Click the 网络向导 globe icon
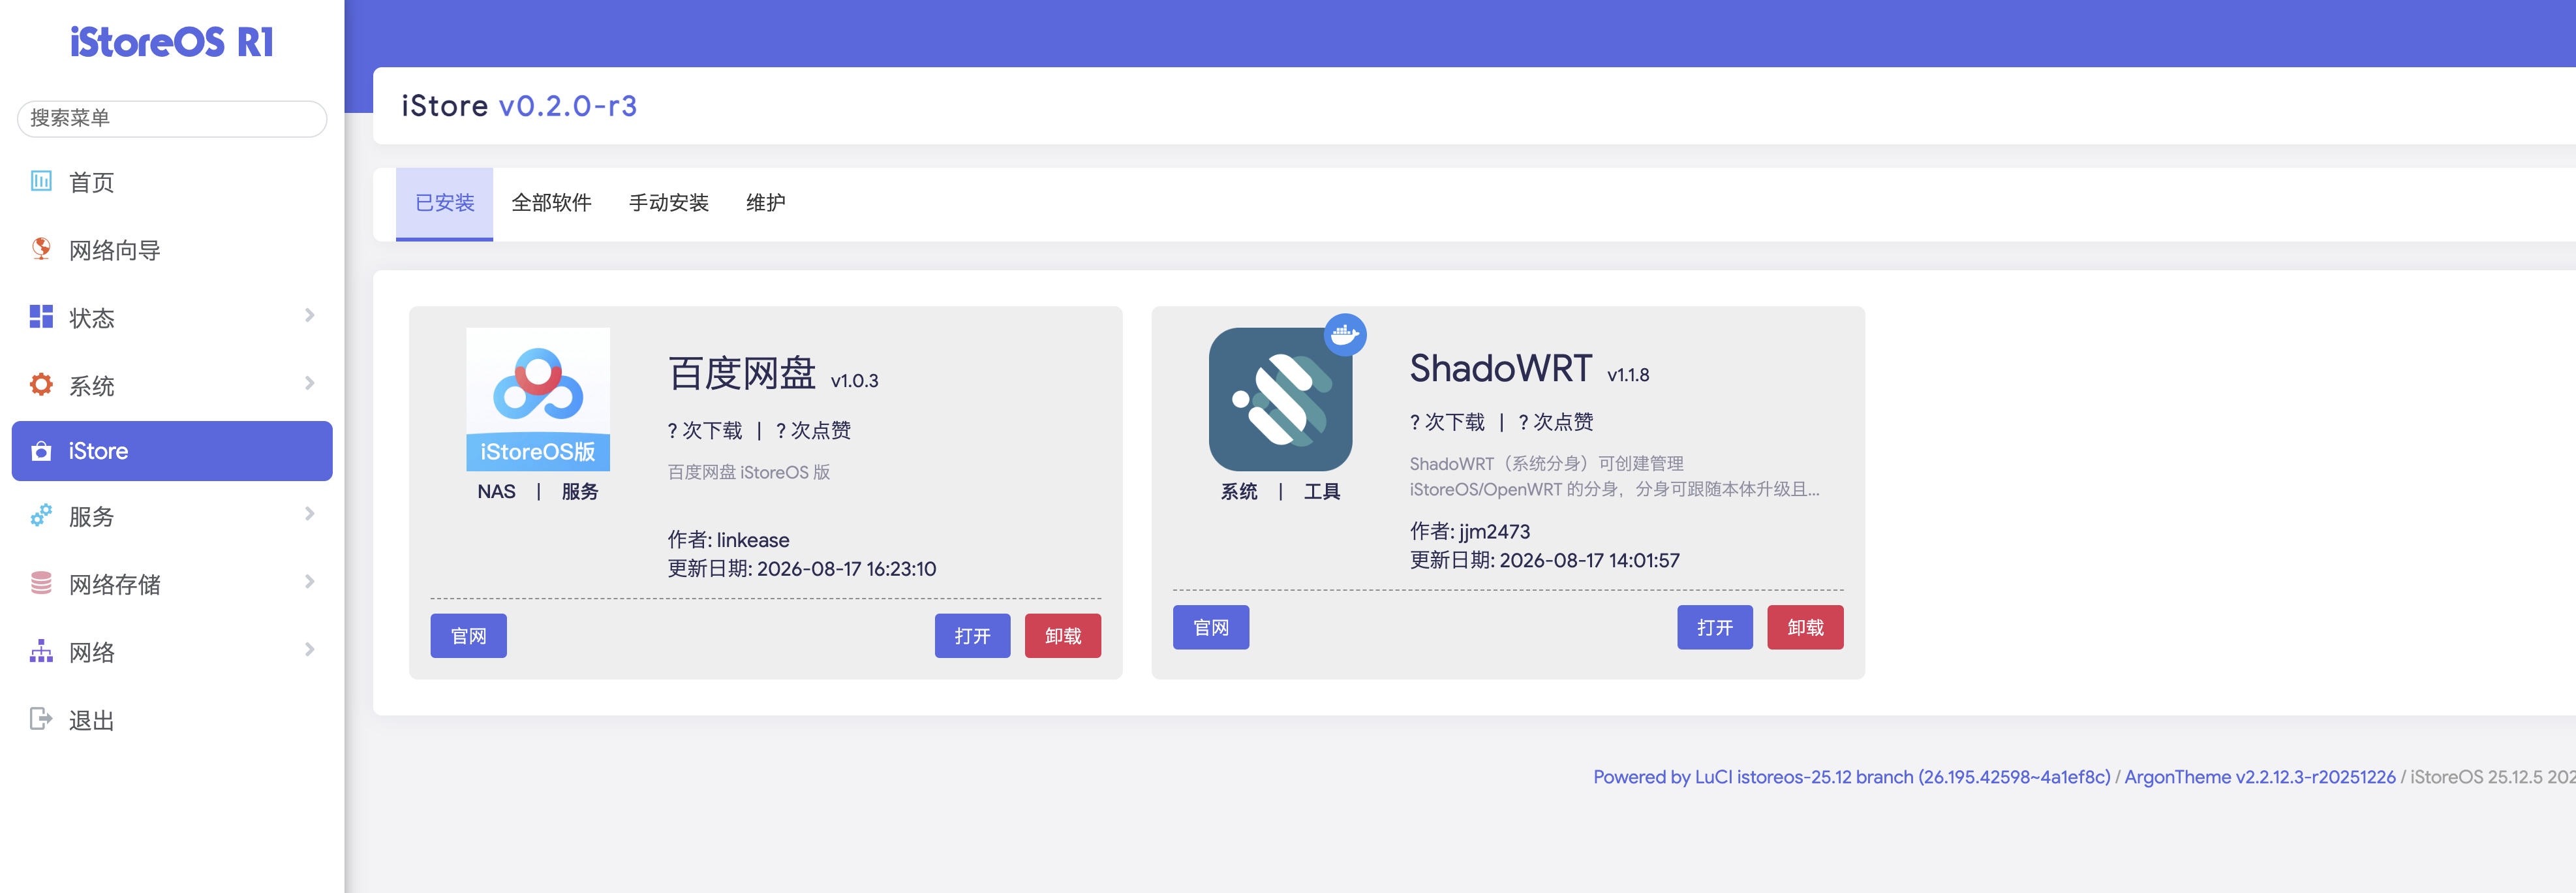2576x893 pixels. click(x=41, y=249)
